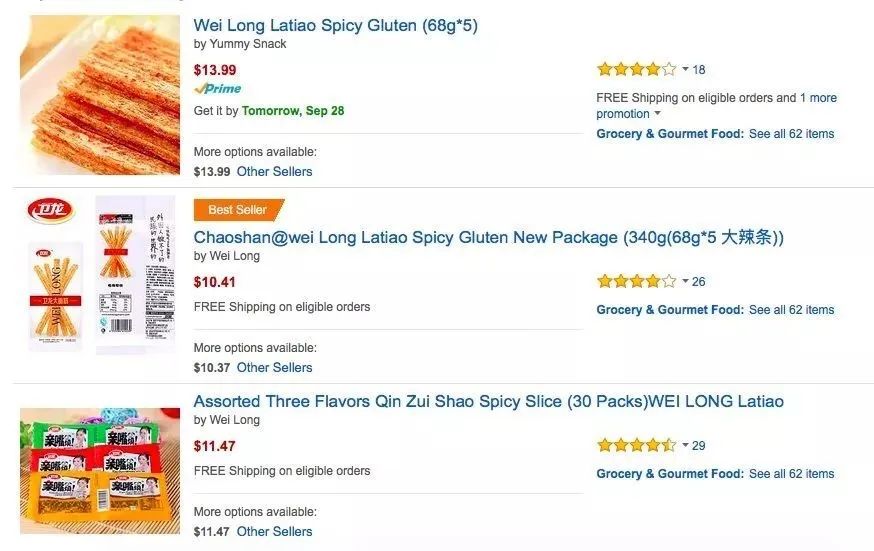
Task: Open Assorted Three Flavors Qin Zui Shao title
Action: 488,401
